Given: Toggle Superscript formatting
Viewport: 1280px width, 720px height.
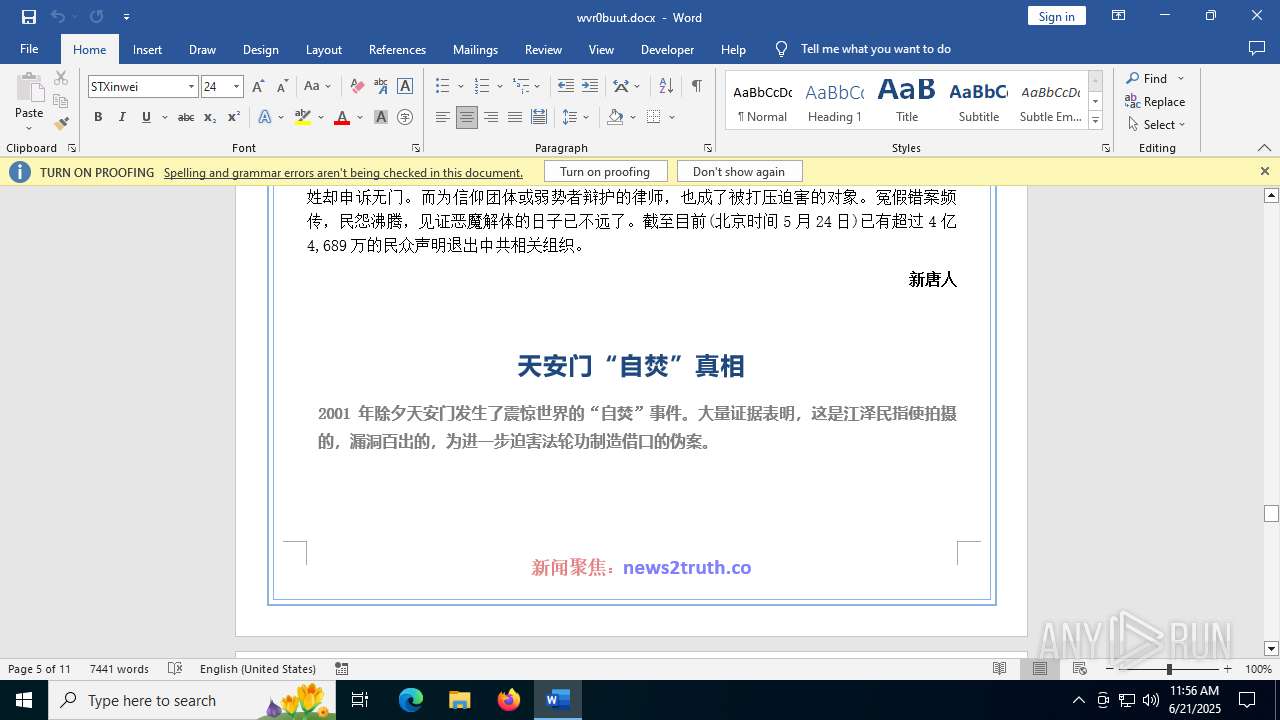Looking at the screenshot, I should coord(234,117).
